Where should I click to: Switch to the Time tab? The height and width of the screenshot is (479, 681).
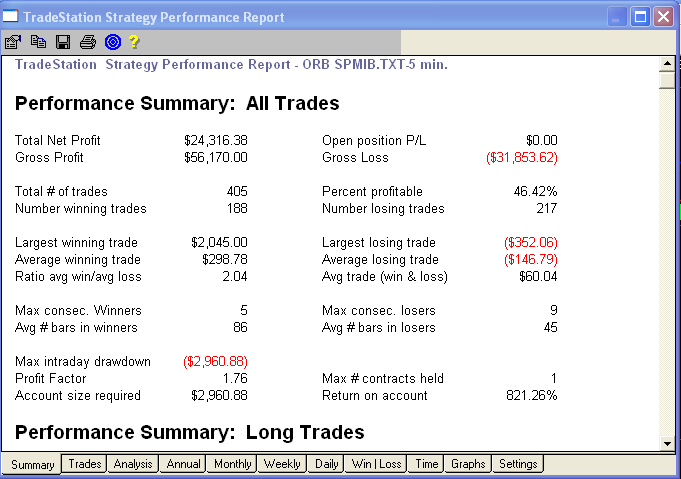(426, 464)
